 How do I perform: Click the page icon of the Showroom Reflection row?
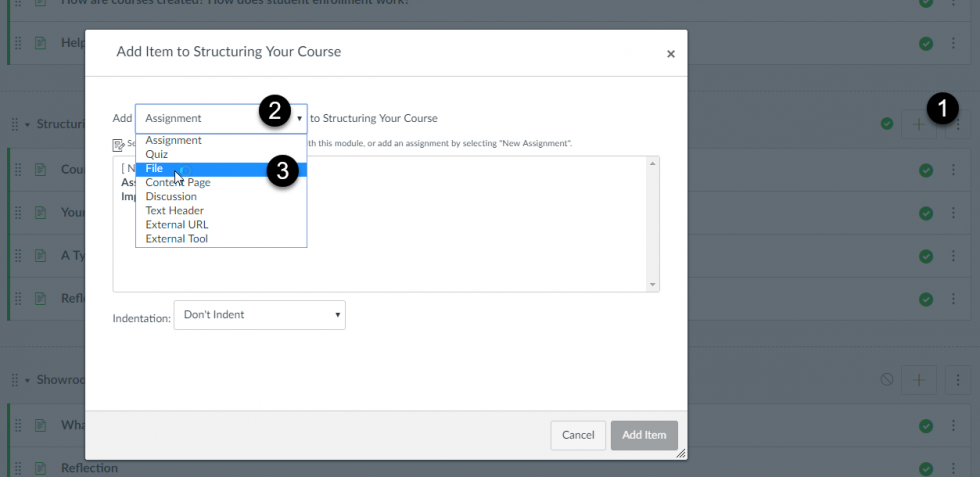pos(41,468)
